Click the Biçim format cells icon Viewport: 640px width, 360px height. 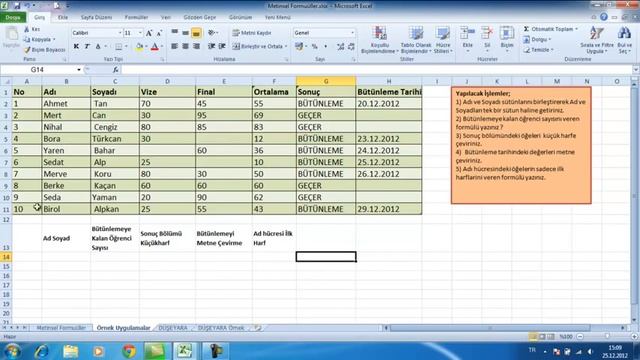point(507,34)
